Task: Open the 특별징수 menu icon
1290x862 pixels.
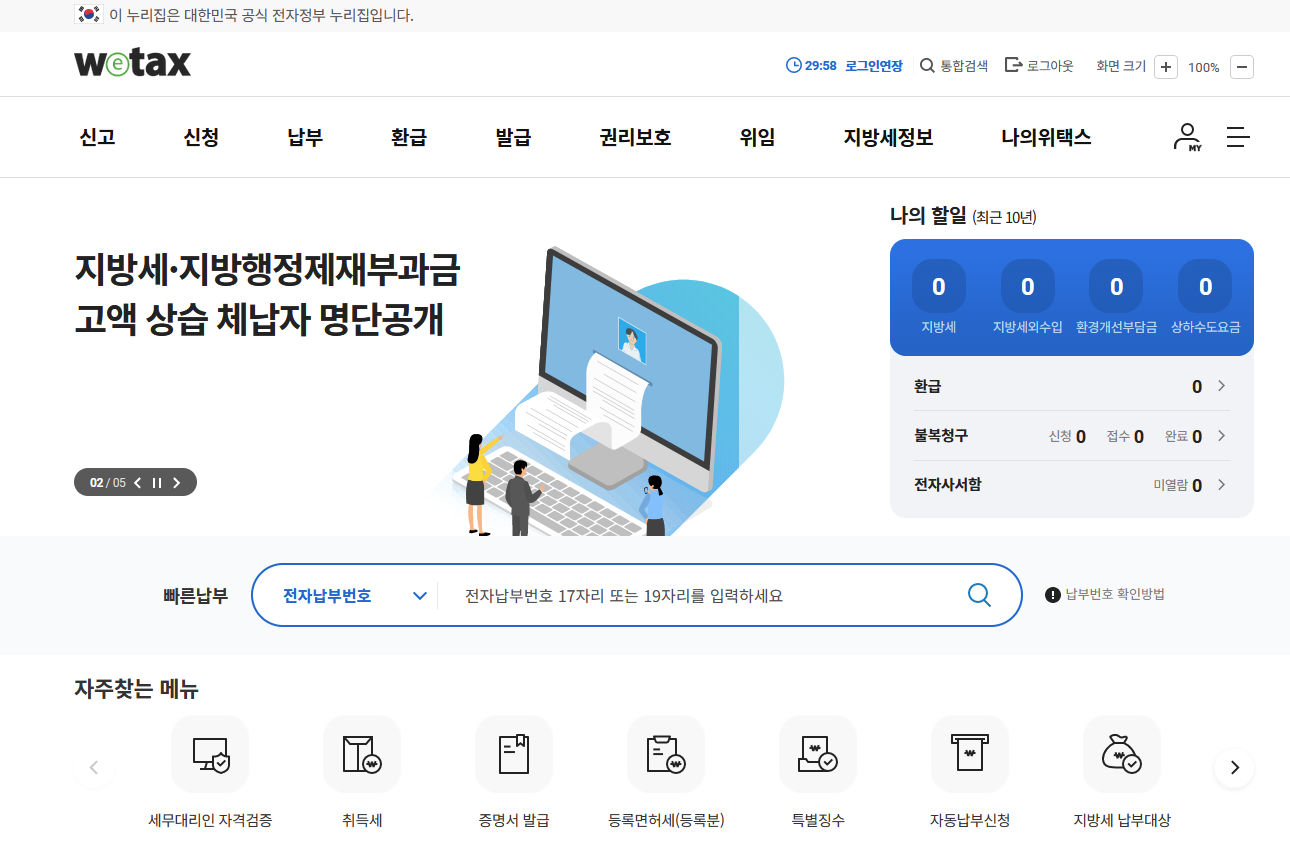Action: coord(818,754)
